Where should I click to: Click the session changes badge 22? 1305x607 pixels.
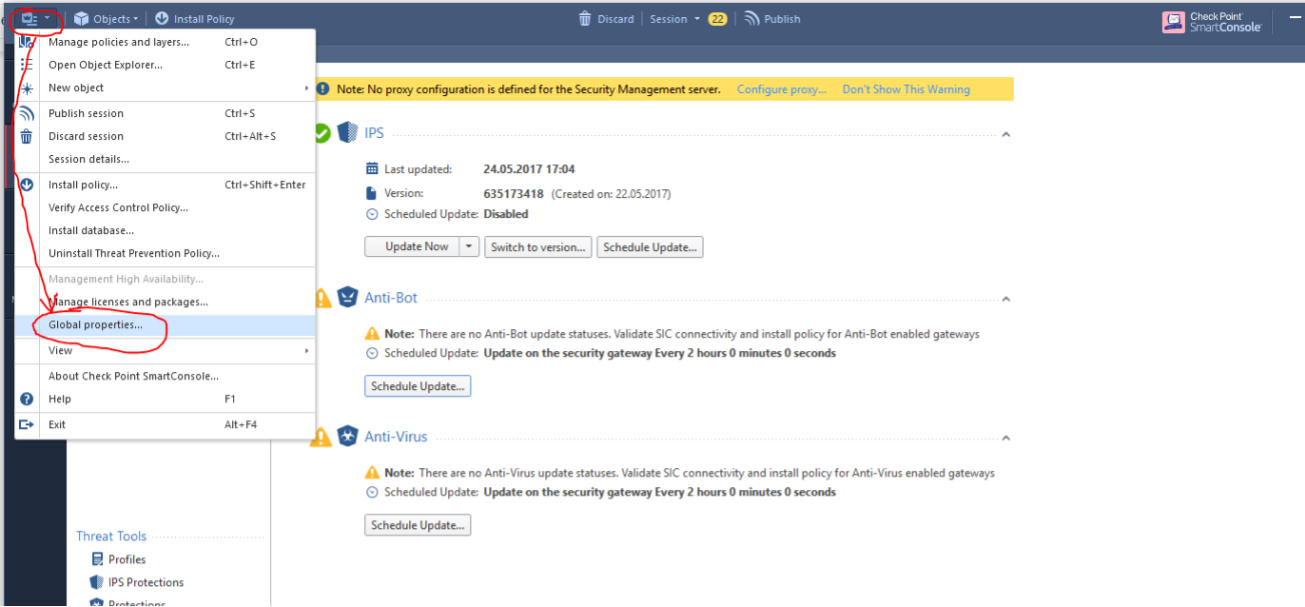pos(717,19)
